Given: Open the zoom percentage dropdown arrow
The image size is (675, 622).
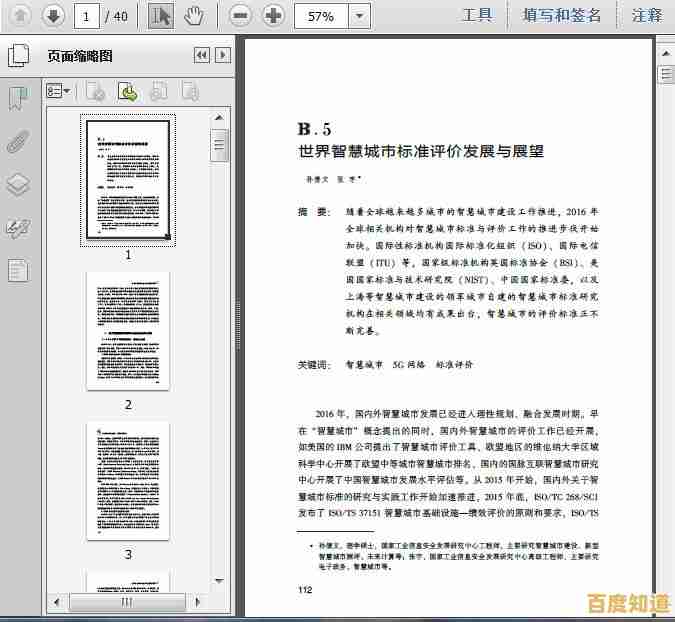Looking at the screenshot, I should [359, 16].
